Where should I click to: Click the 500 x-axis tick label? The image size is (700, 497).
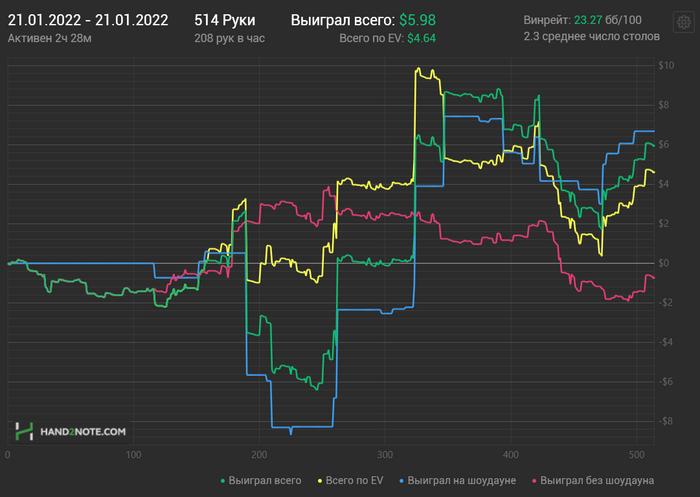click(637, 455)
